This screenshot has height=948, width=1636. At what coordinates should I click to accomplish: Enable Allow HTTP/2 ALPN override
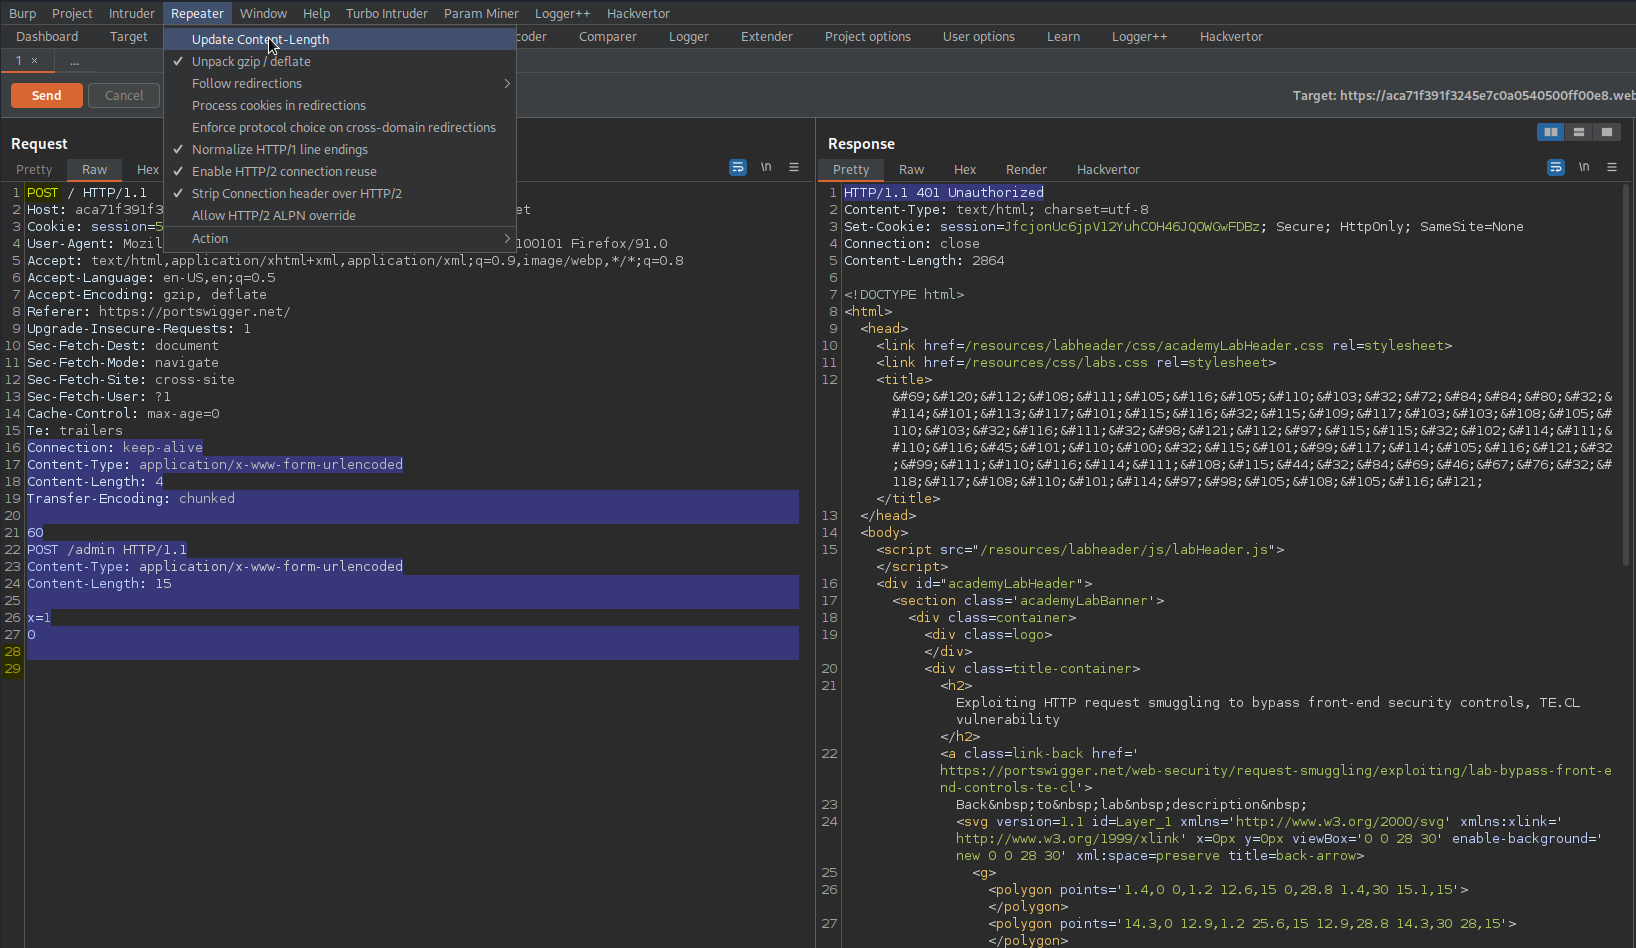[340, 216]
